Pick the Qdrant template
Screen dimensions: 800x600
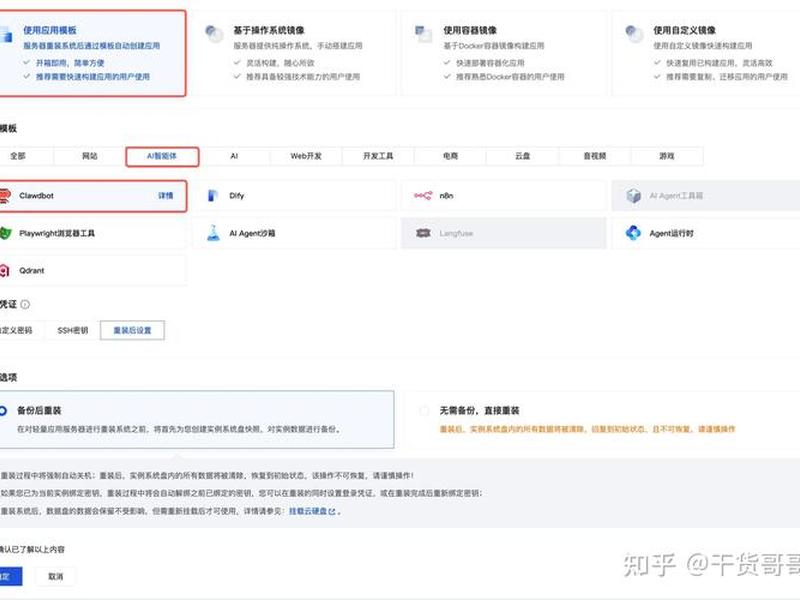pos(93,271)
